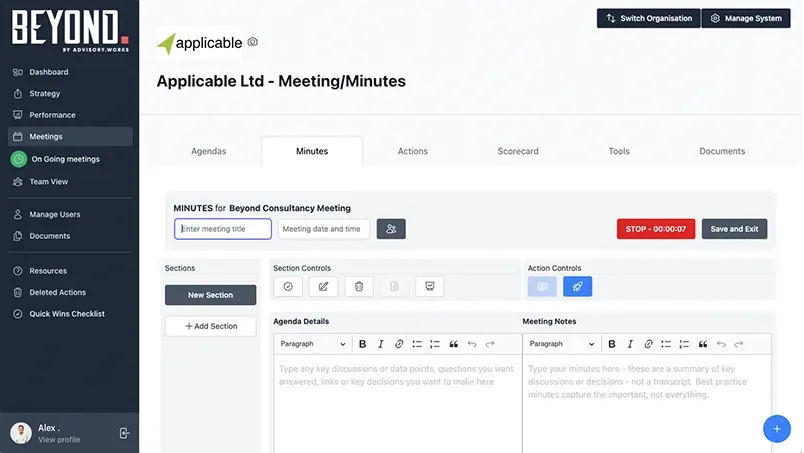Viewport: 804px width, 453px height.
Task: Click the edit pencil icon in Section Controls
Action: (x=323, y=286)
